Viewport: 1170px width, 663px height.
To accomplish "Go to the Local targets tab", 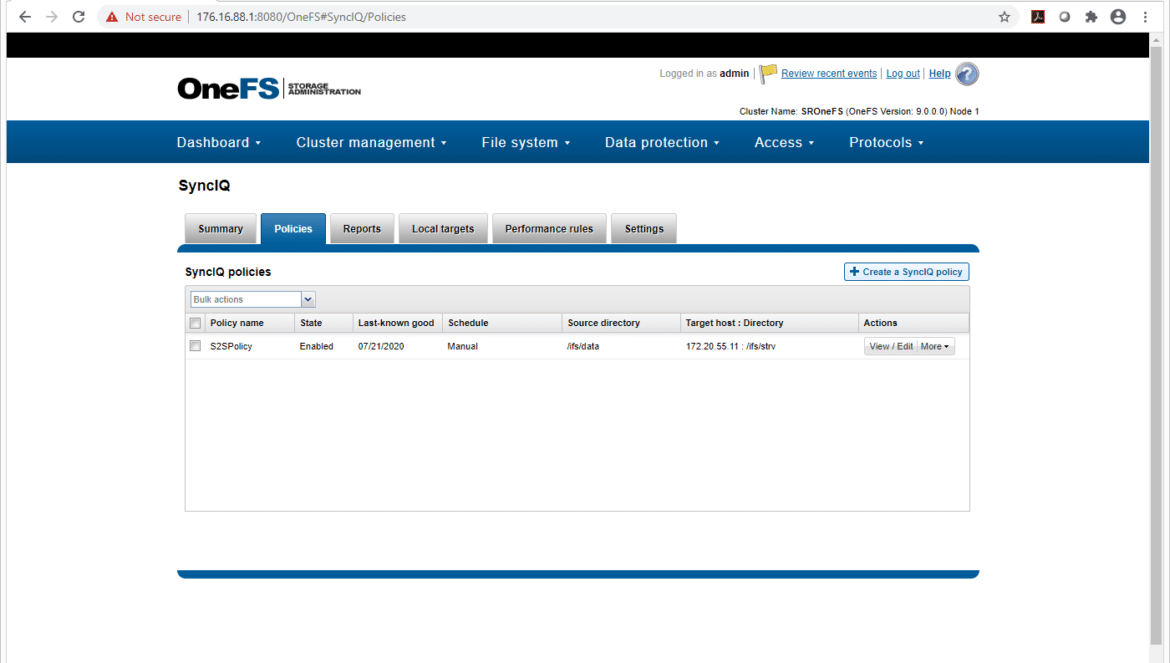I will click(442, 229).
